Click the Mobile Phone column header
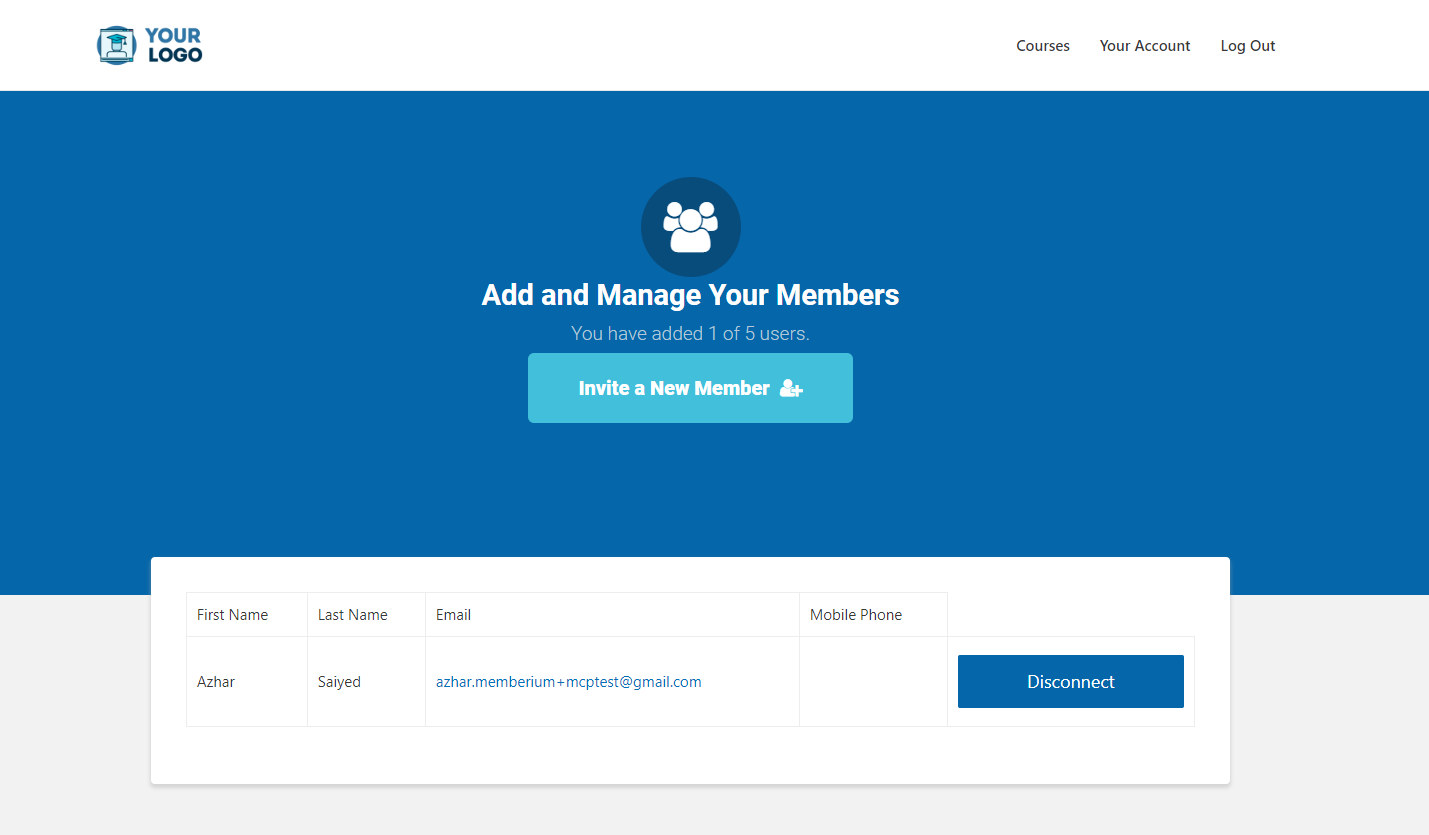Screen dimensions: 1429x835 coord(874,615)
